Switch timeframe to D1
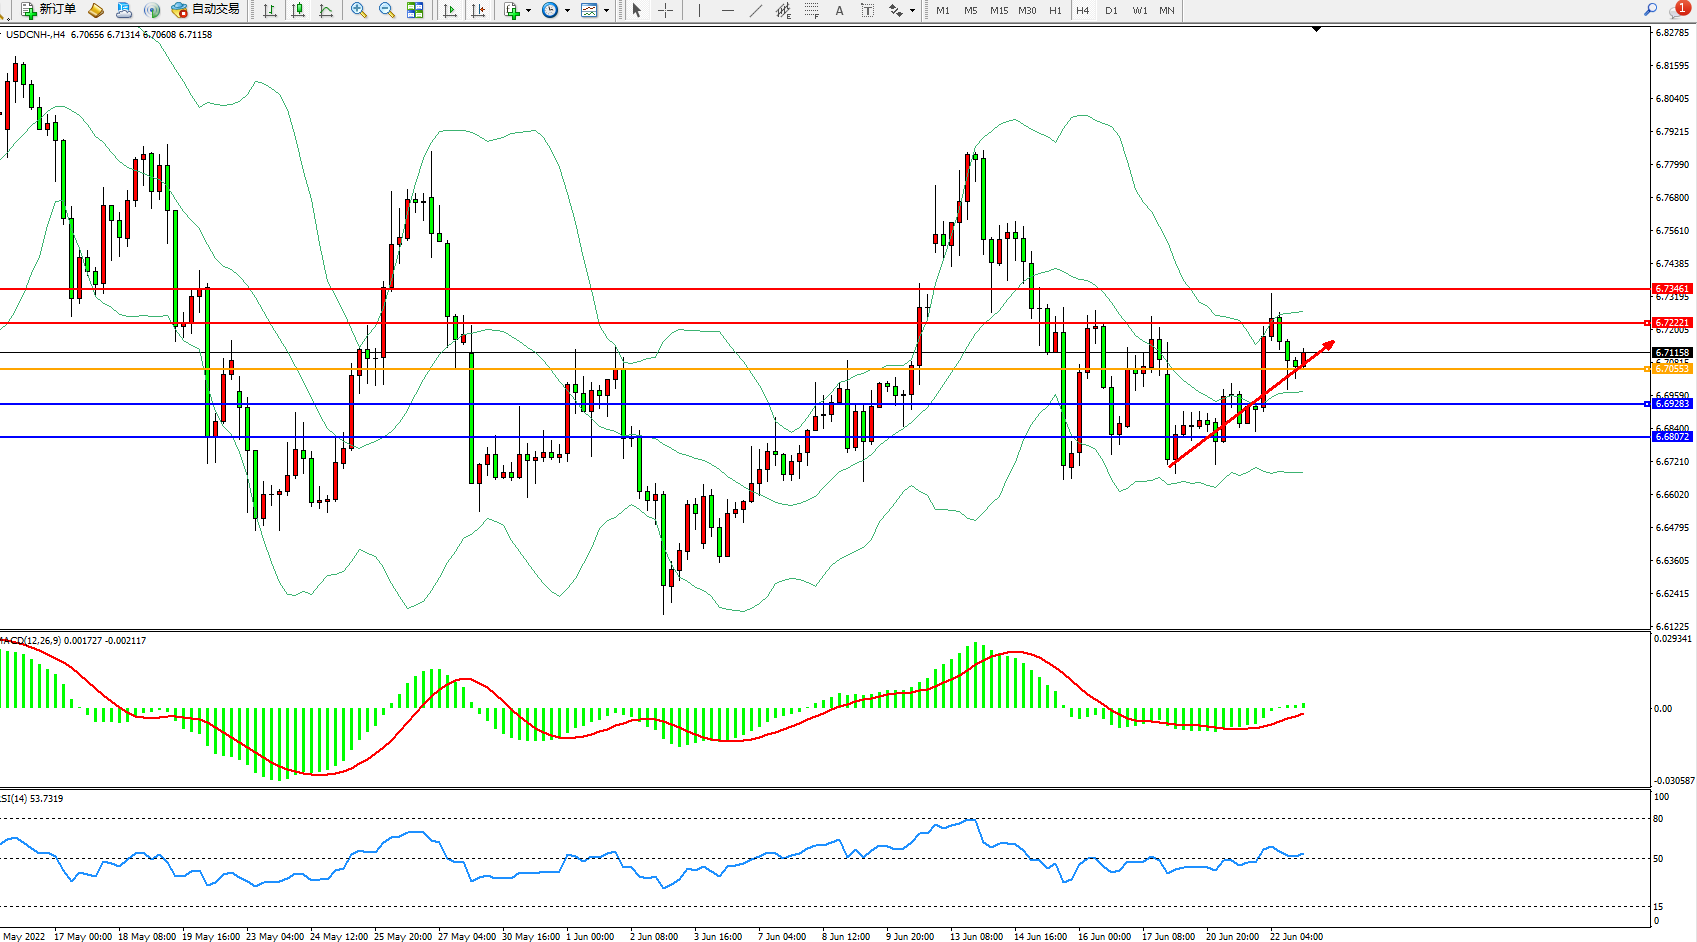Image resolution: width=1697 pixels, height=942 pixels. coord(1111,10)
